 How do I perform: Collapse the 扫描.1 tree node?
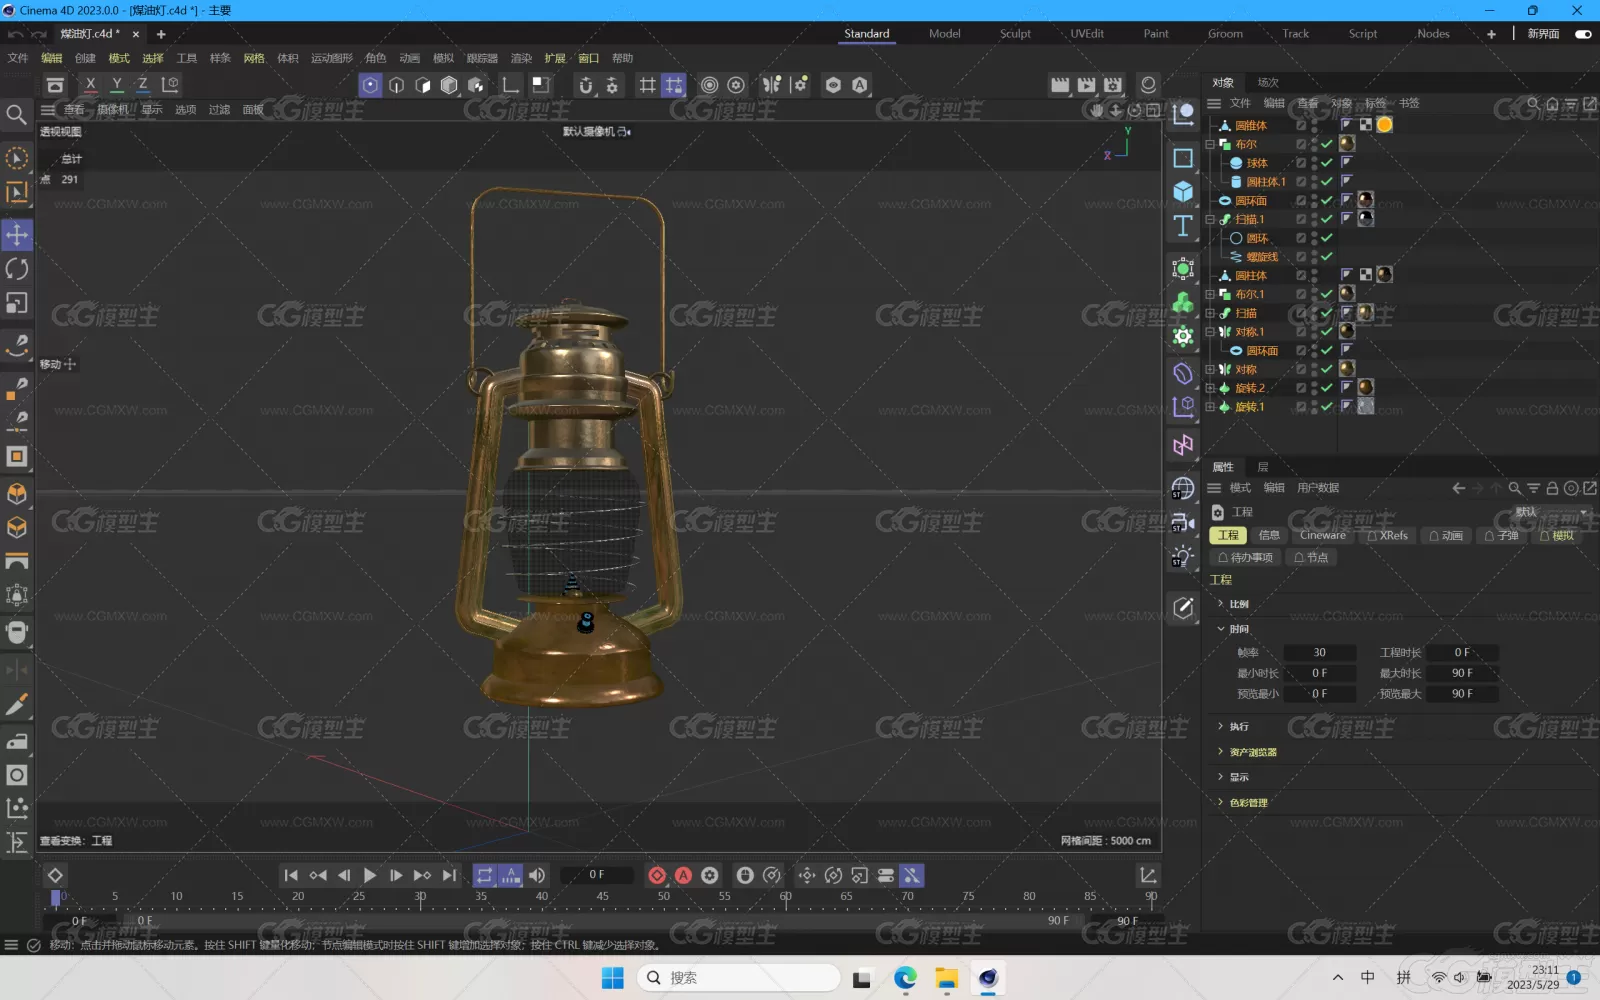point(1210,219)
